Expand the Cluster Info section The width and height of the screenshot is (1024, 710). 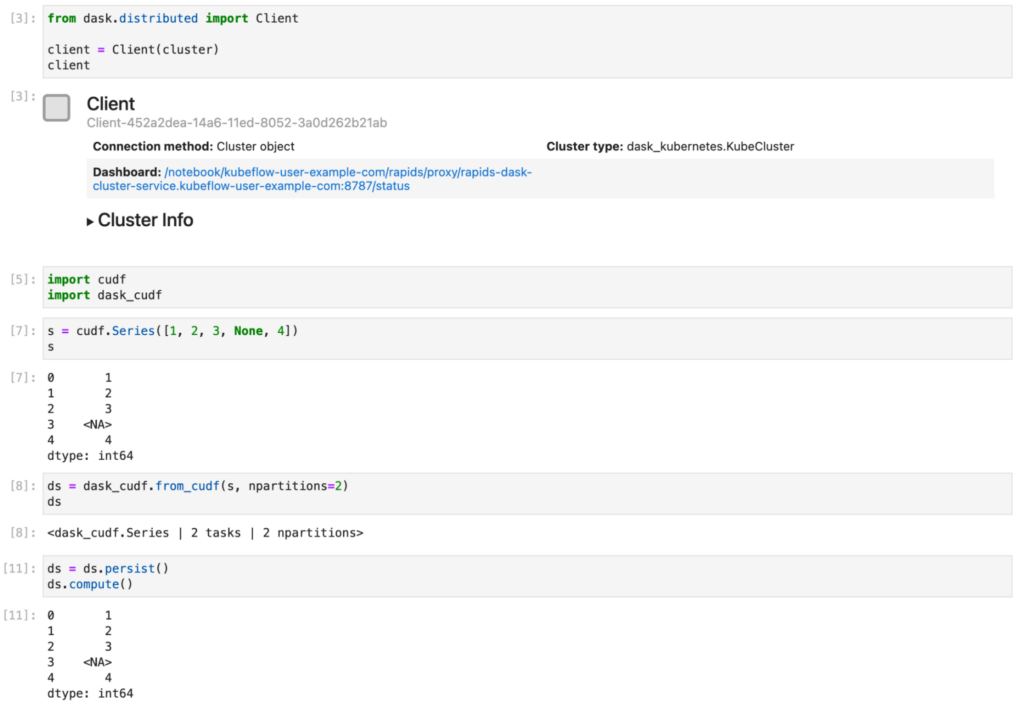[143, 220]
